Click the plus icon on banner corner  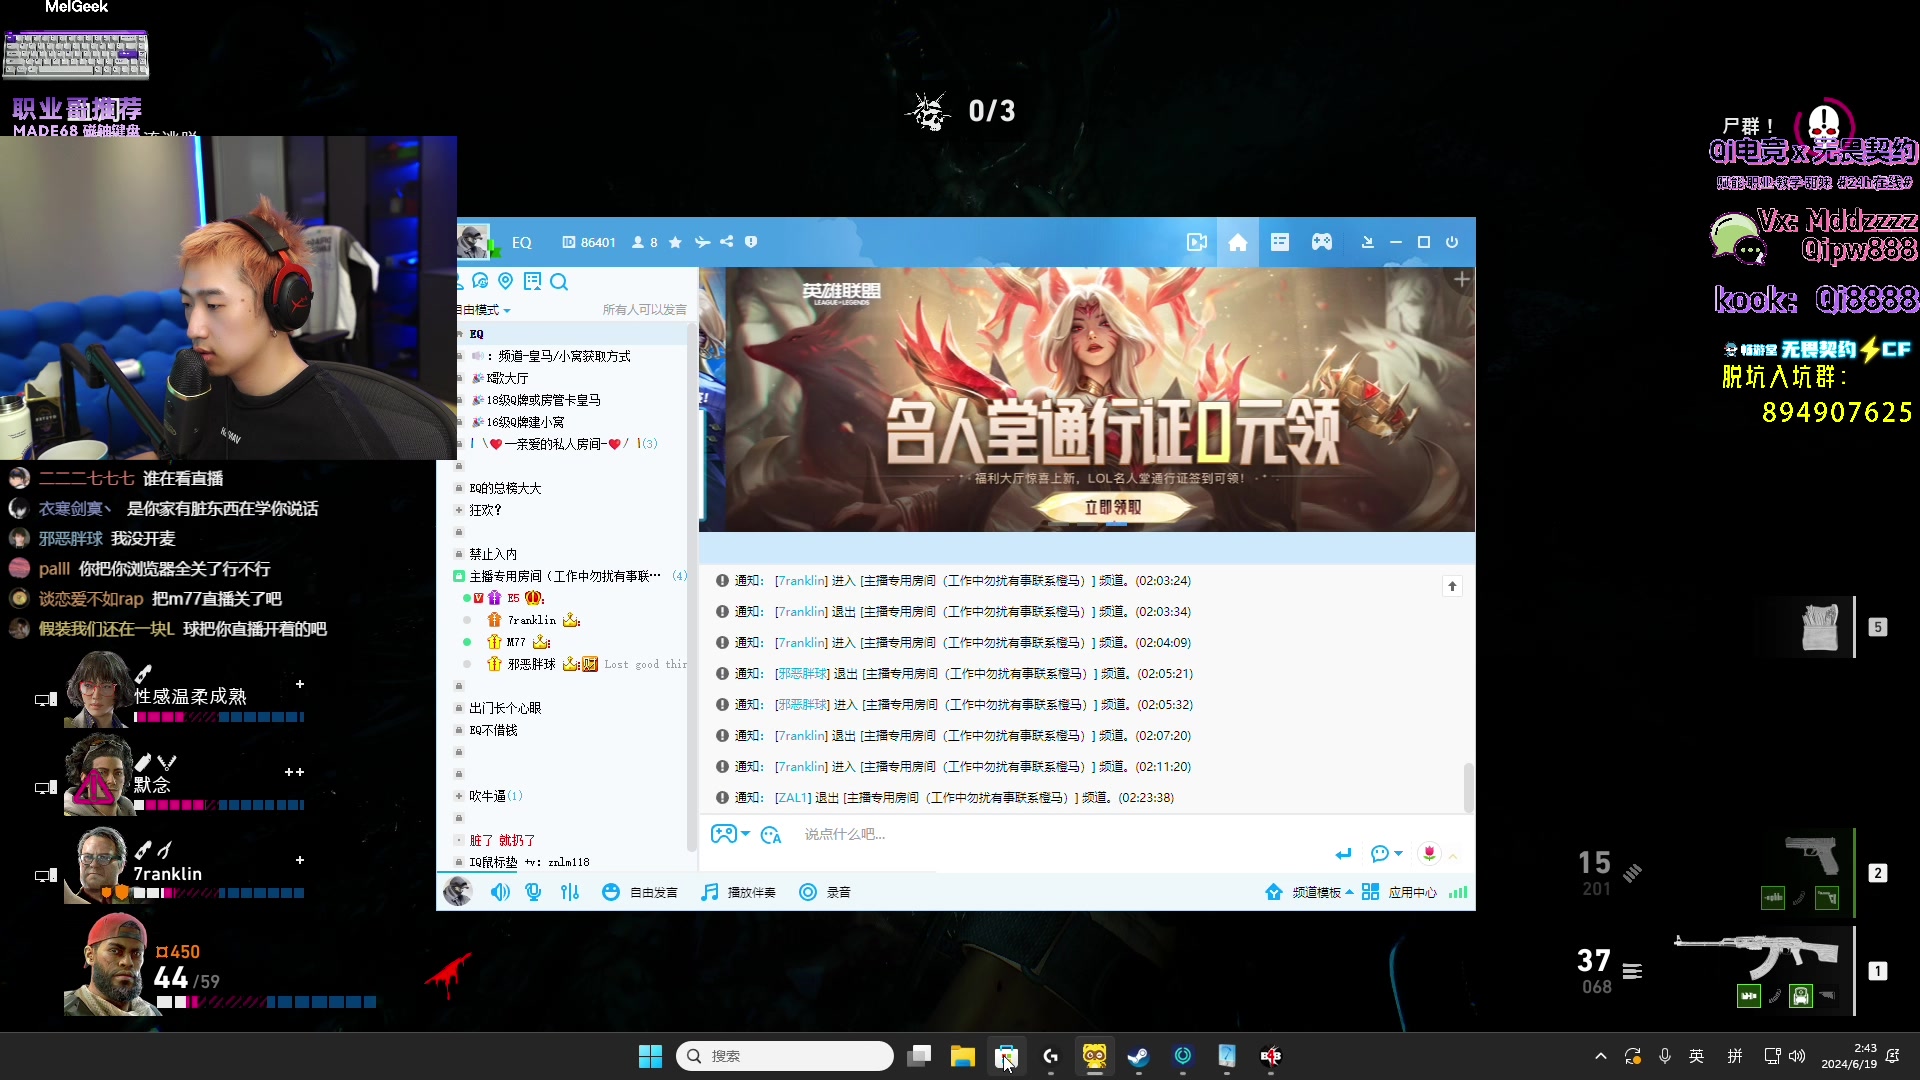pyautogui.click(x=1461, y=279)
